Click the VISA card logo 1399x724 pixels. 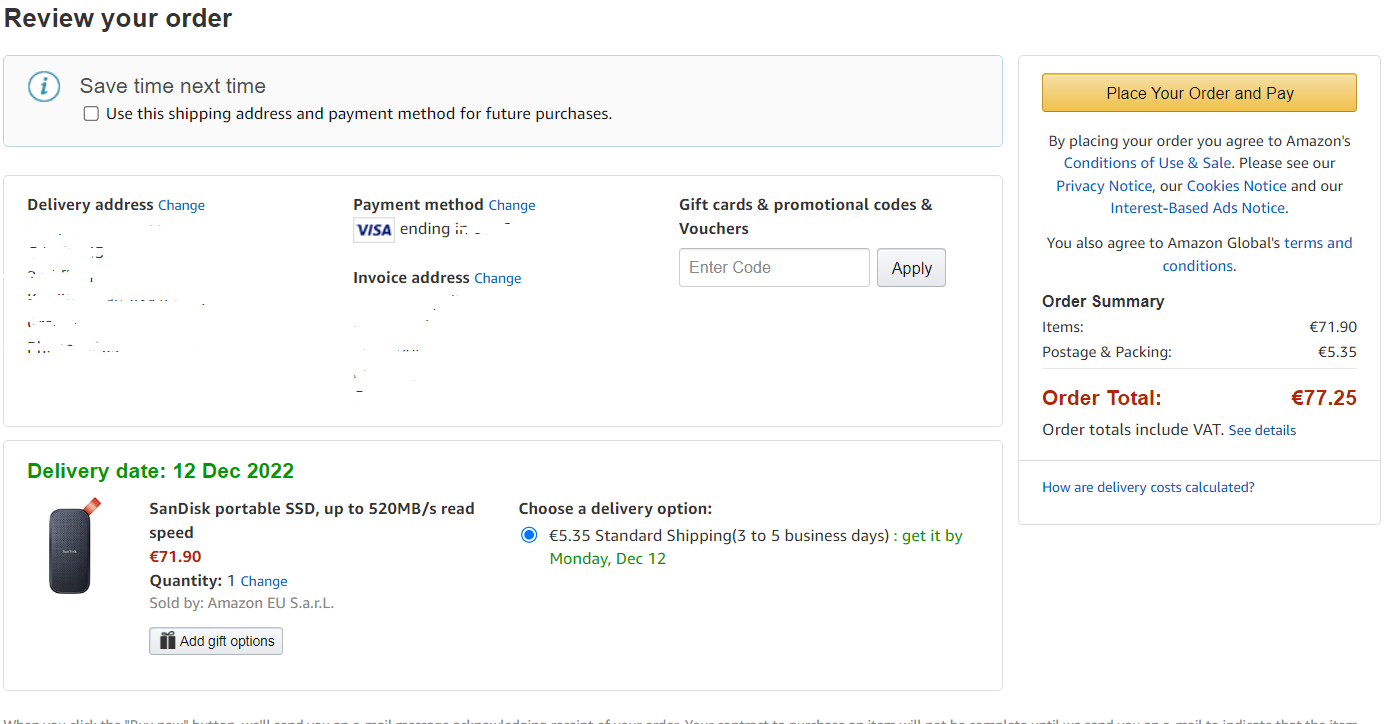374,230
